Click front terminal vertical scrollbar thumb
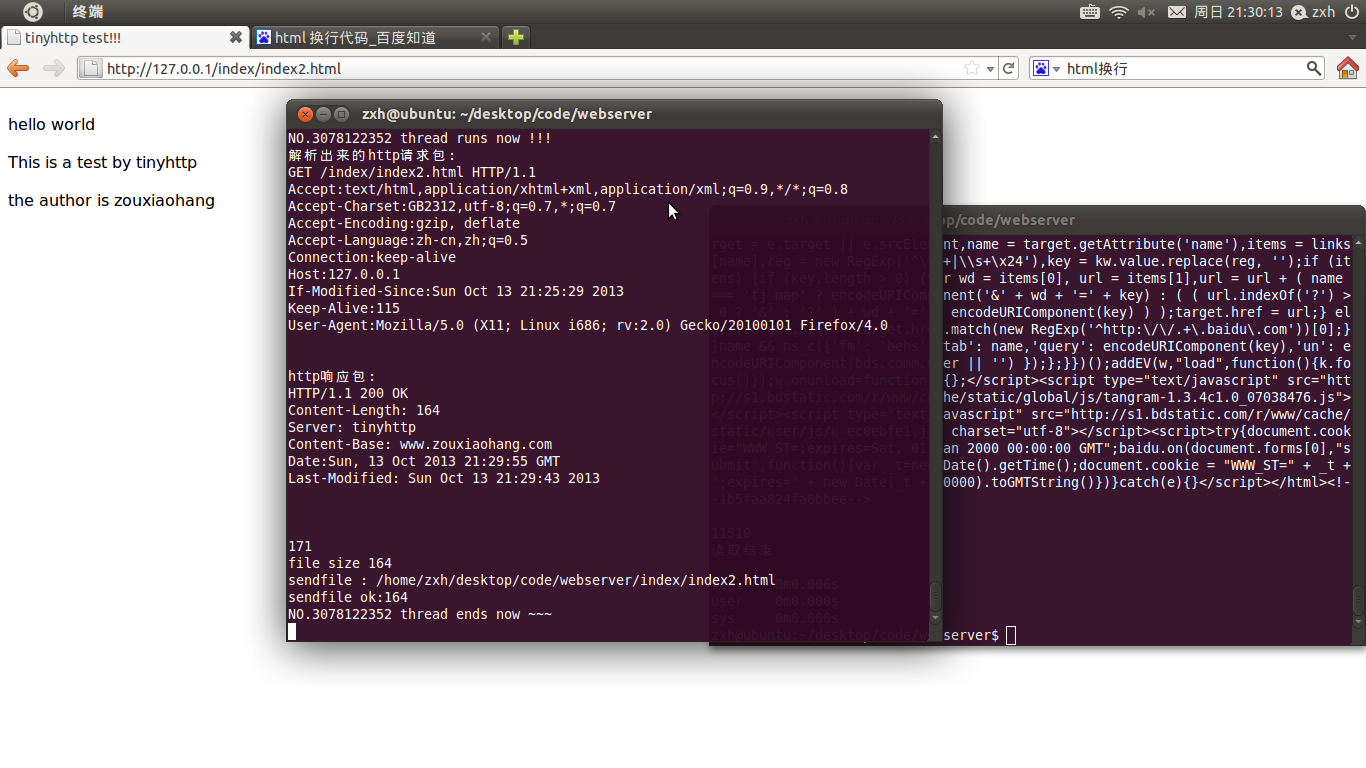 click(x=936, y=598)
